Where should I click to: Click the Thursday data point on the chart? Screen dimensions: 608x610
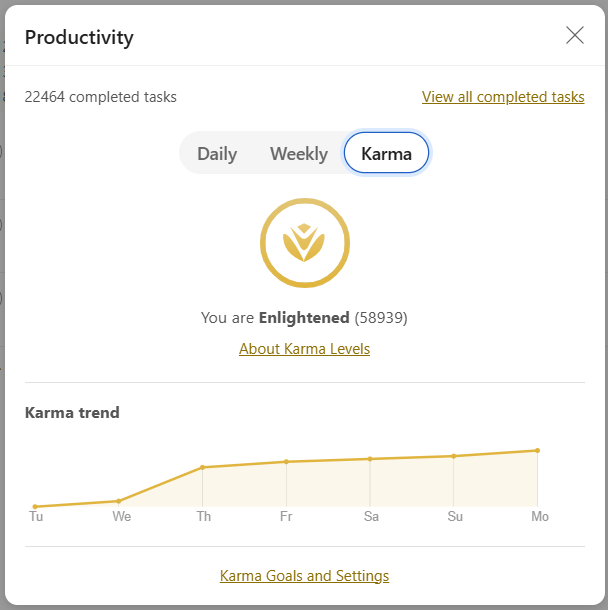pos(203,467)
